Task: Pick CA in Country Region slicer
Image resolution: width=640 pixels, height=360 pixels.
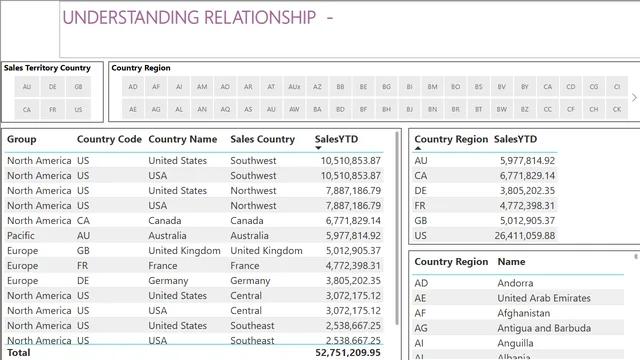Action: click(548, 87)
